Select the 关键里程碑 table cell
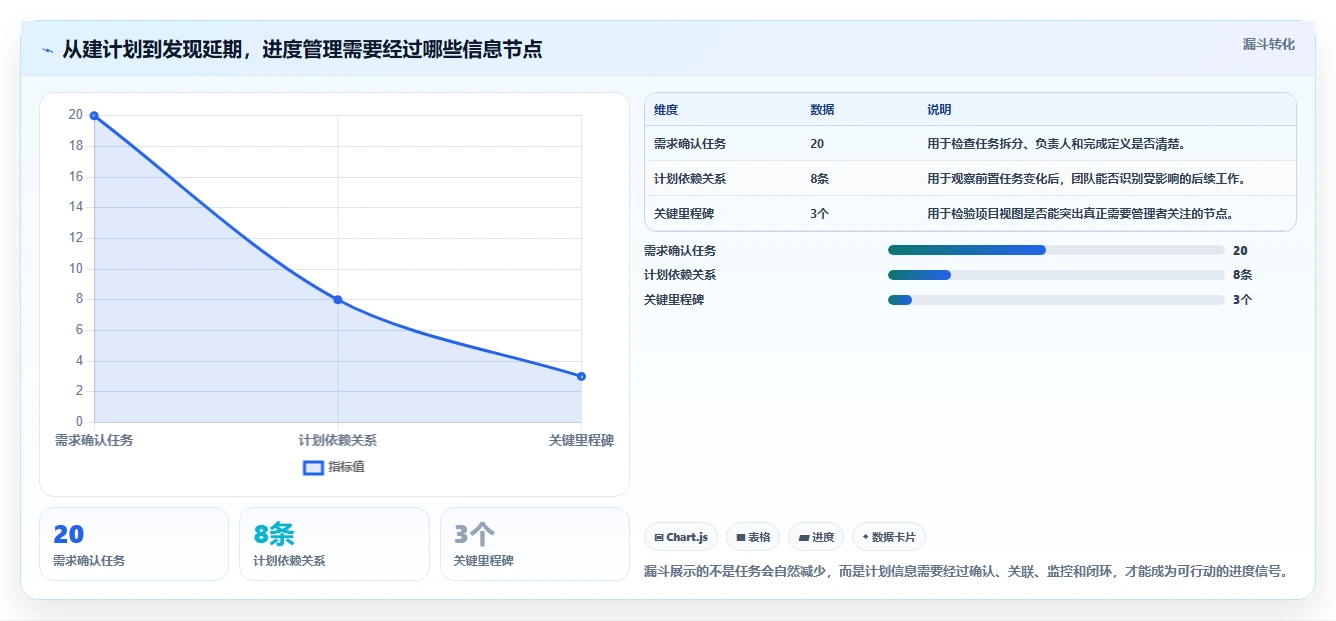 click(684, 214)
